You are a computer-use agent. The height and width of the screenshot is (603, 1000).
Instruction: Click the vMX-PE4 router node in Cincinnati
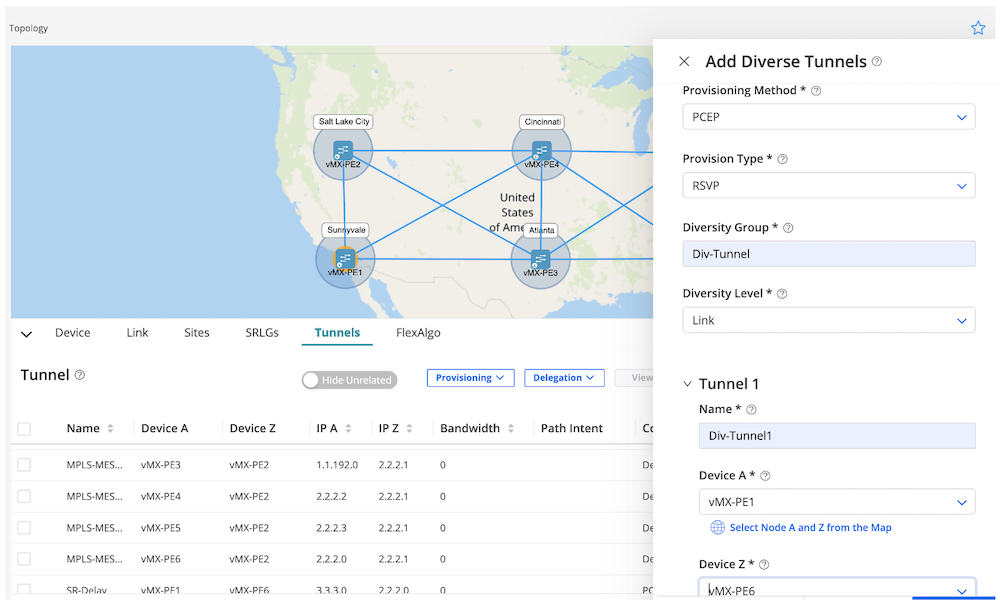(541, 151)
